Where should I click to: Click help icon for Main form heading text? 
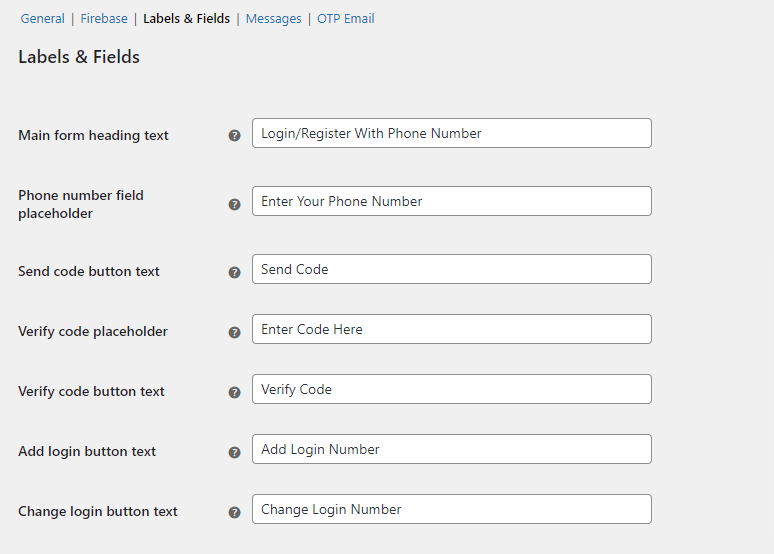pyautogui.click(x=235, y=135)
